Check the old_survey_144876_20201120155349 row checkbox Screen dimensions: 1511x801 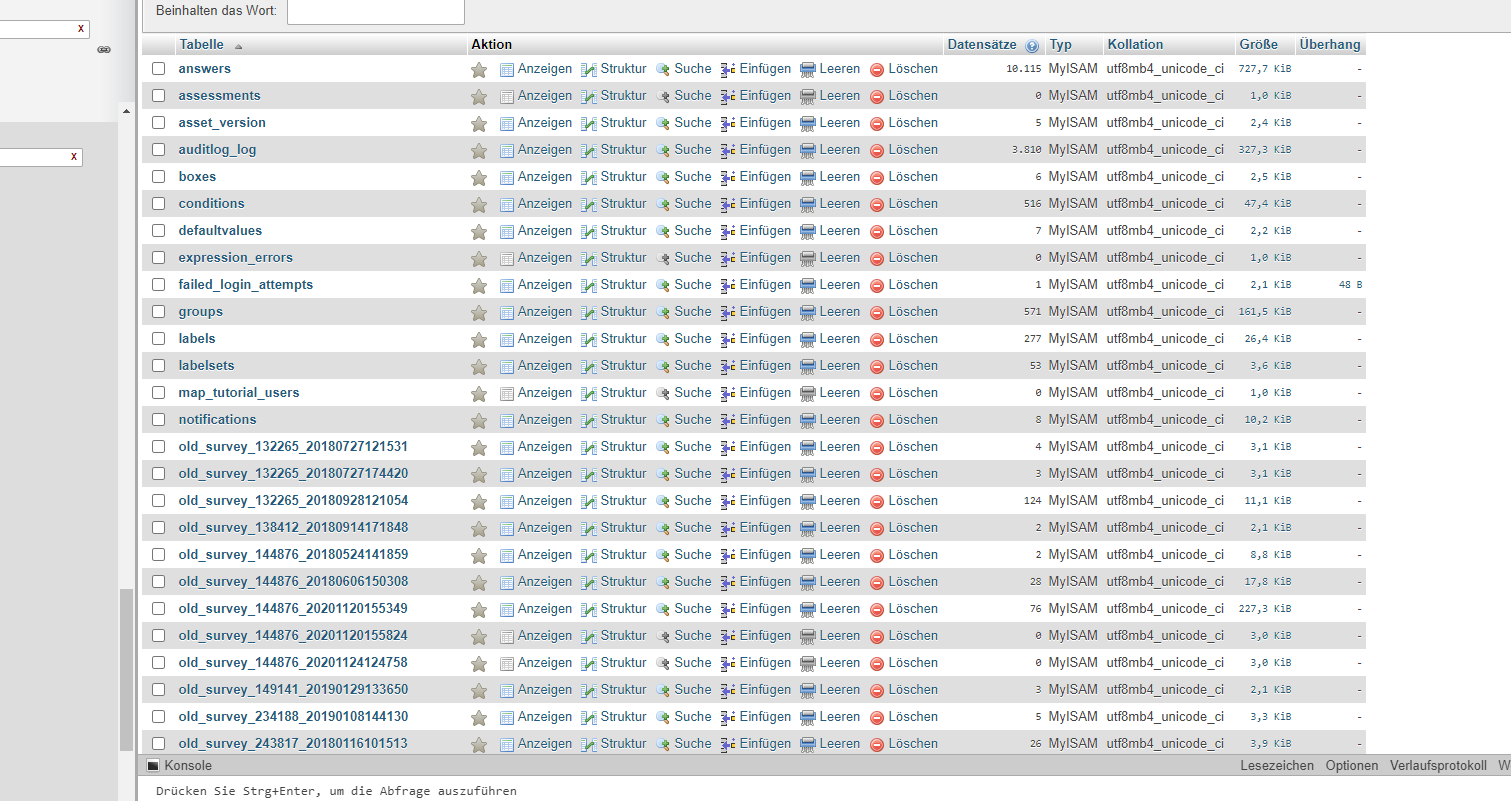pyautogui.click(x=158, y=609)
